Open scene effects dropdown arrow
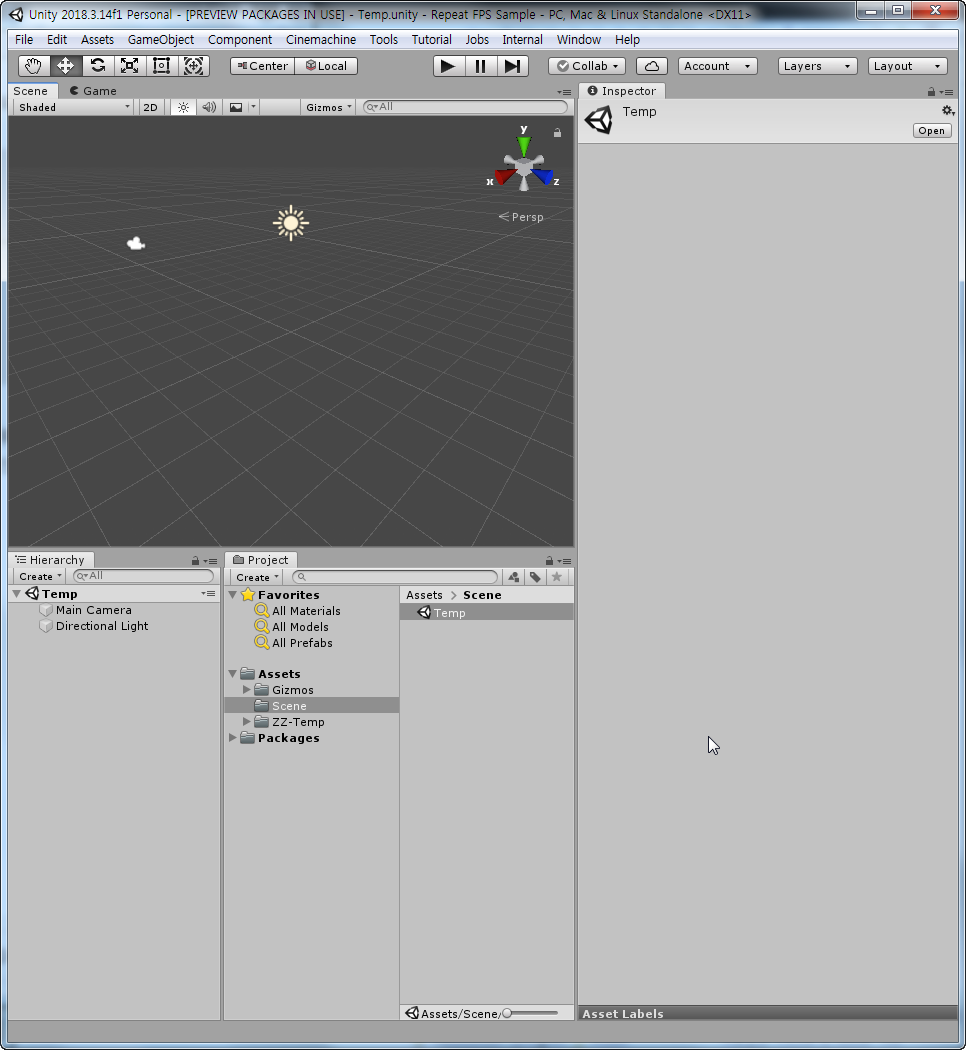Image resolution: width=966 pixels, height=1050 pixels. coord(253,107)
